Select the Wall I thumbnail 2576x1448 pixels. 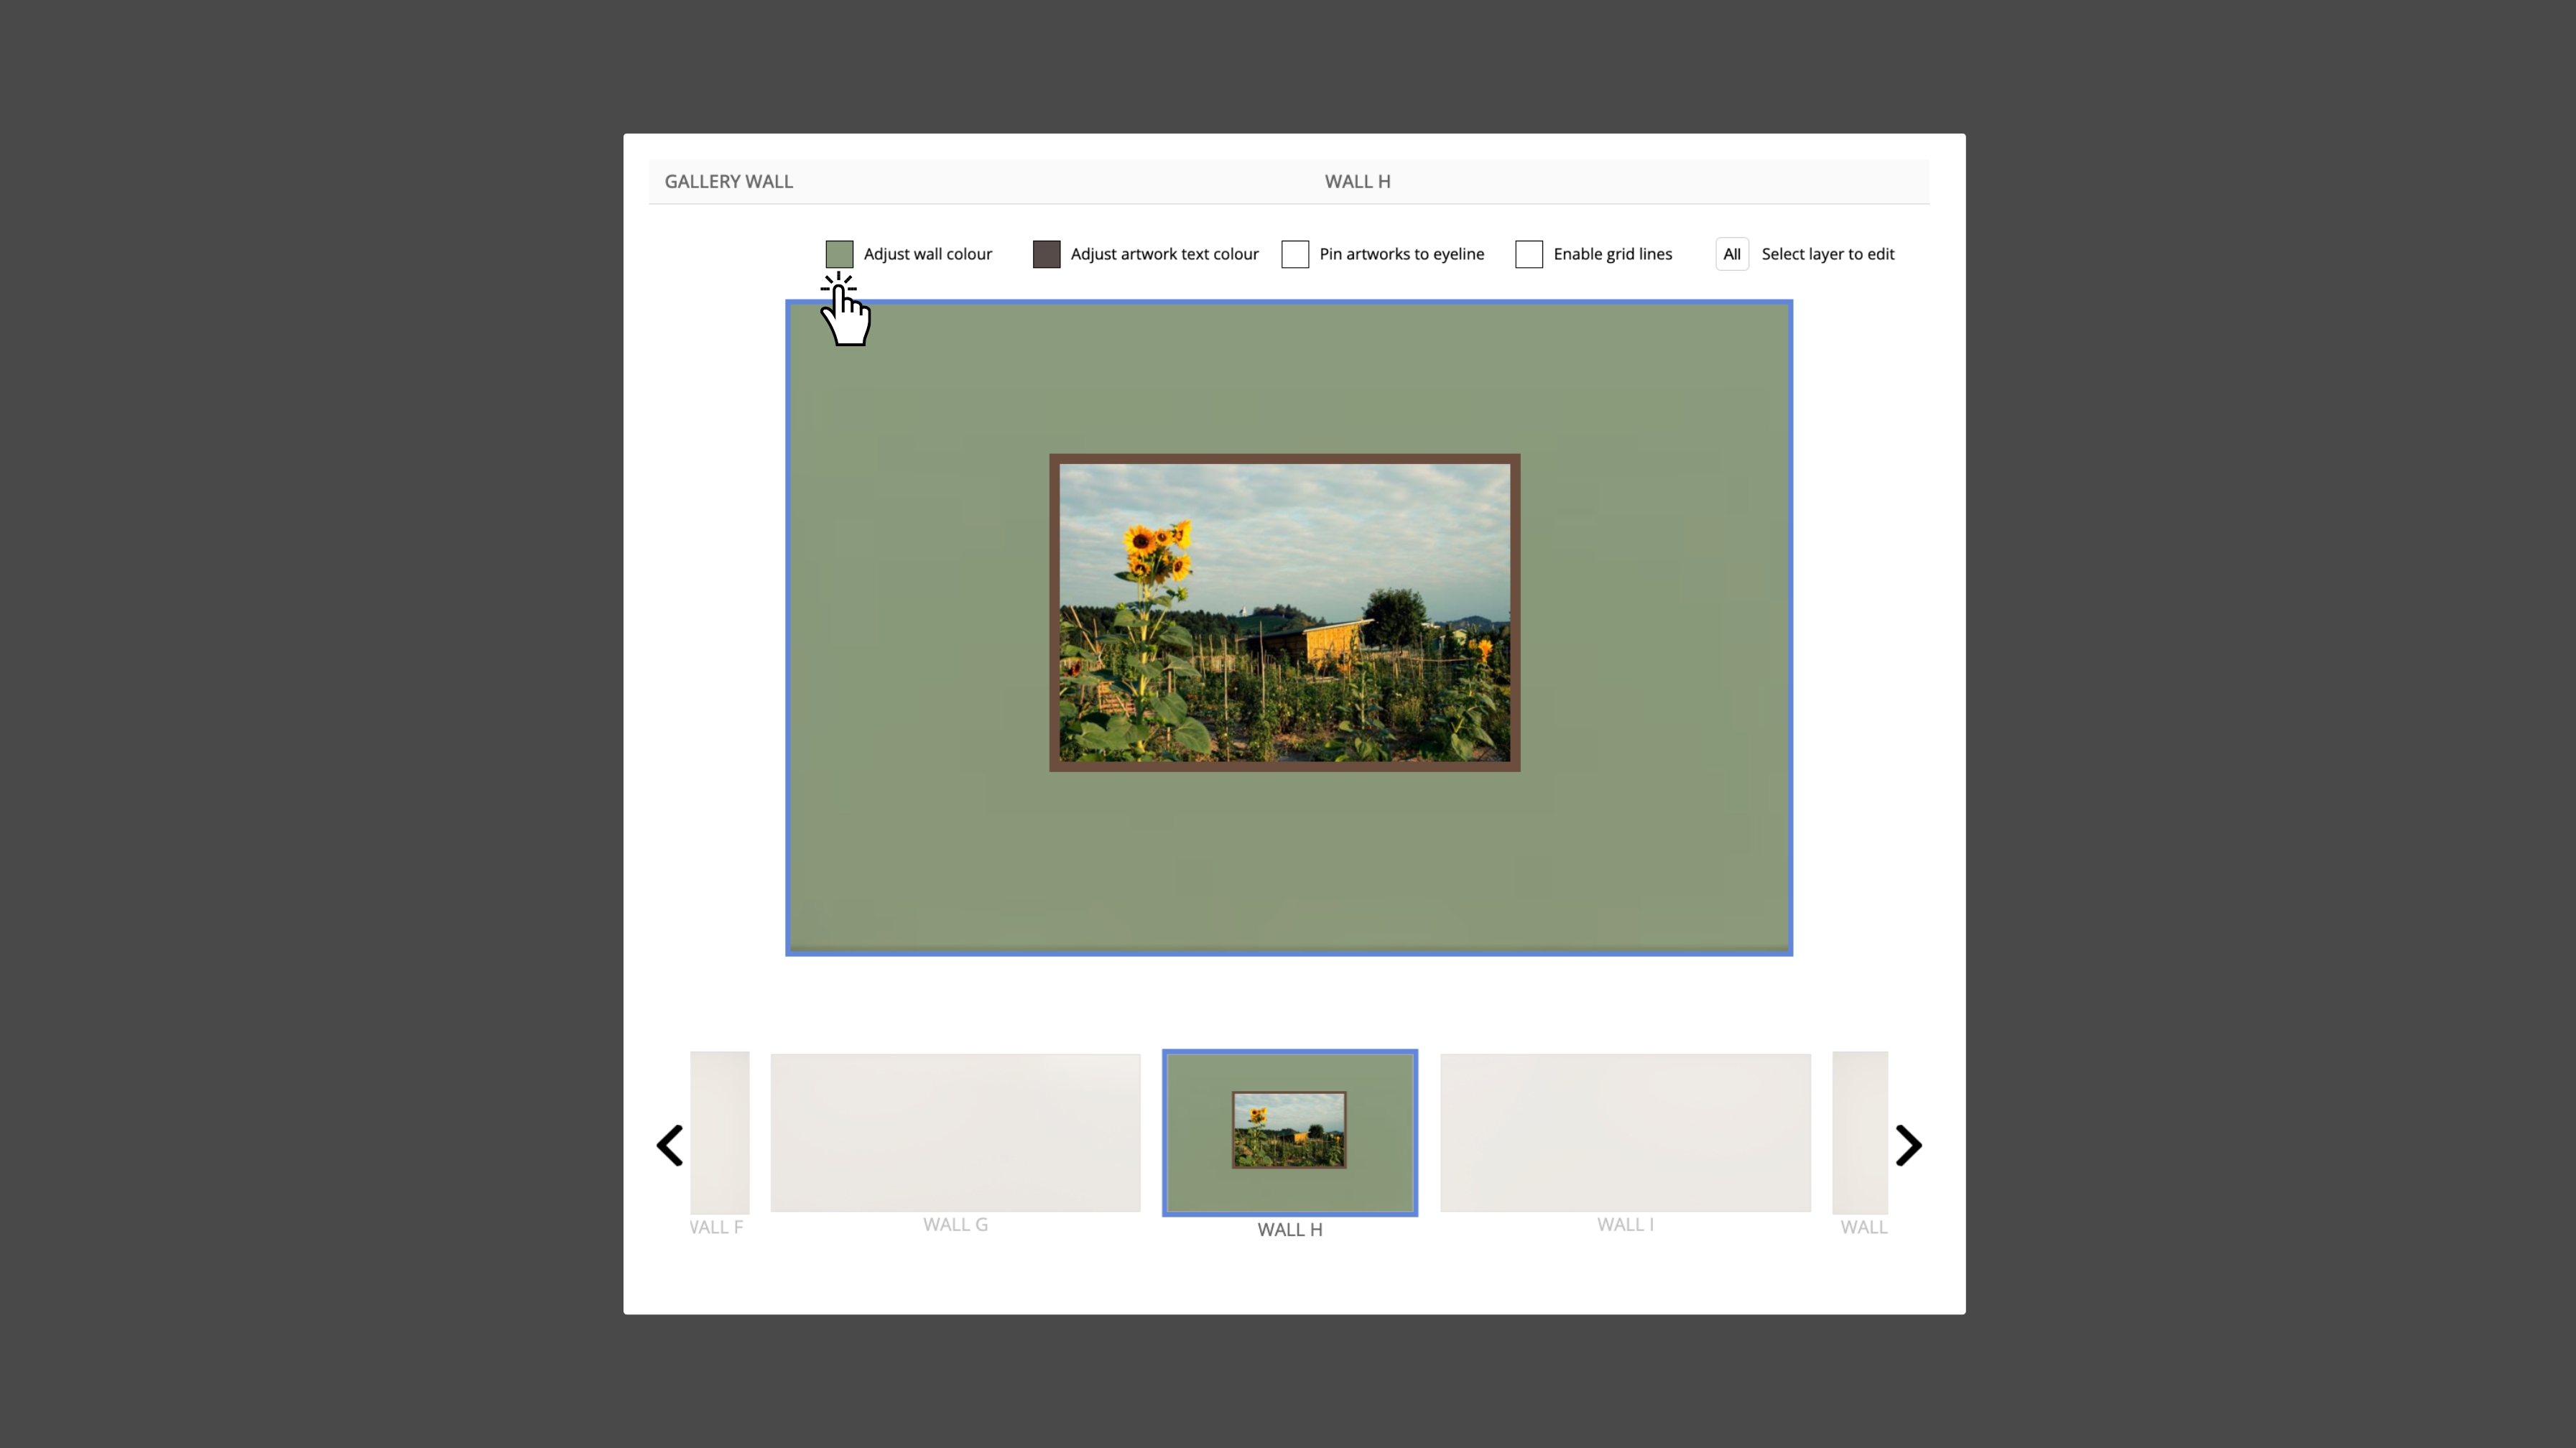[1625, 1132]
